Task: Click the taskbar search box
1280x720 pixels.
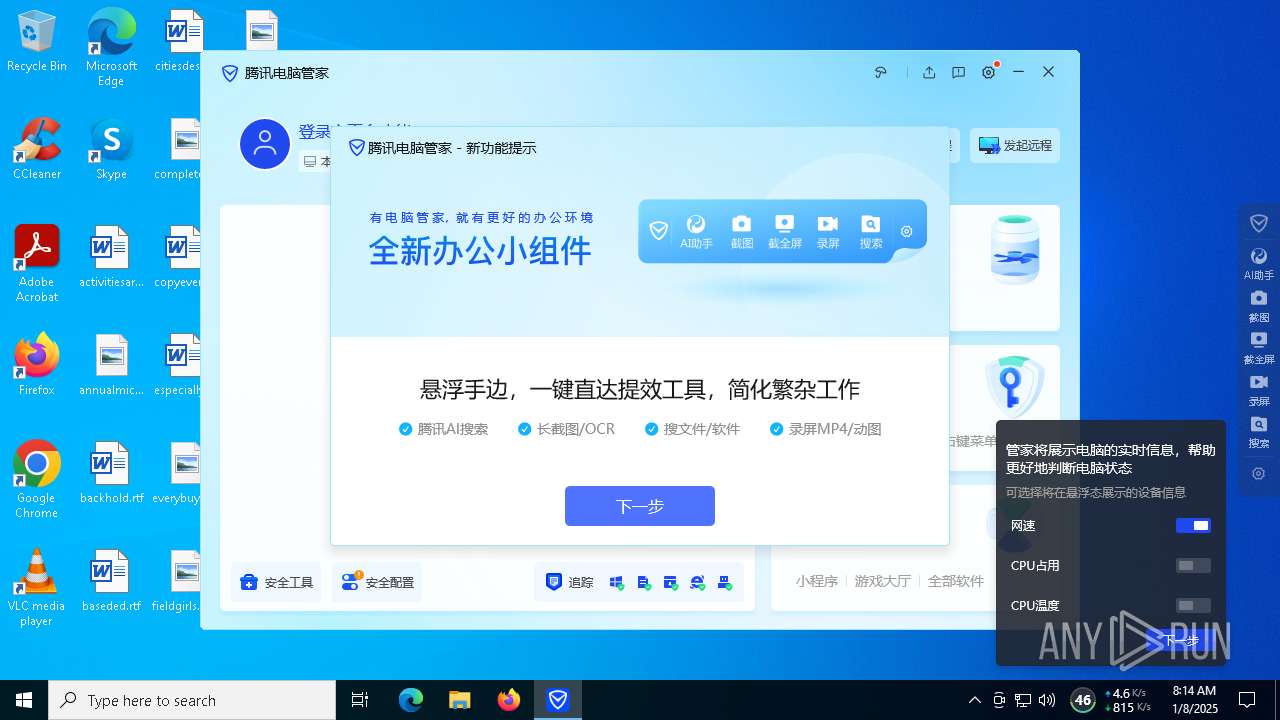Action: (192, 700)
